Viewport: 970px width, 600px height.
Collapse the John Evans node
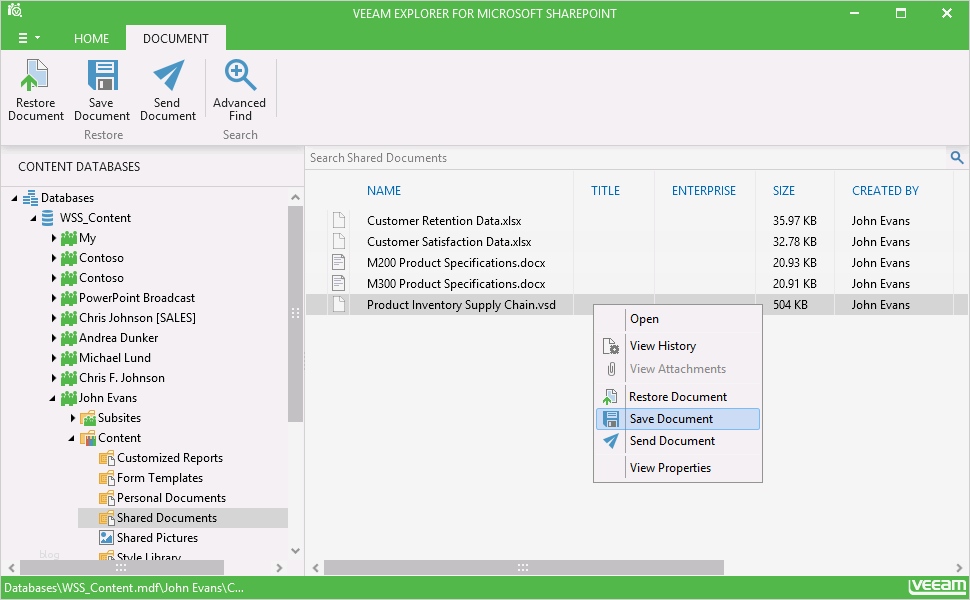(x=53, y=398)
